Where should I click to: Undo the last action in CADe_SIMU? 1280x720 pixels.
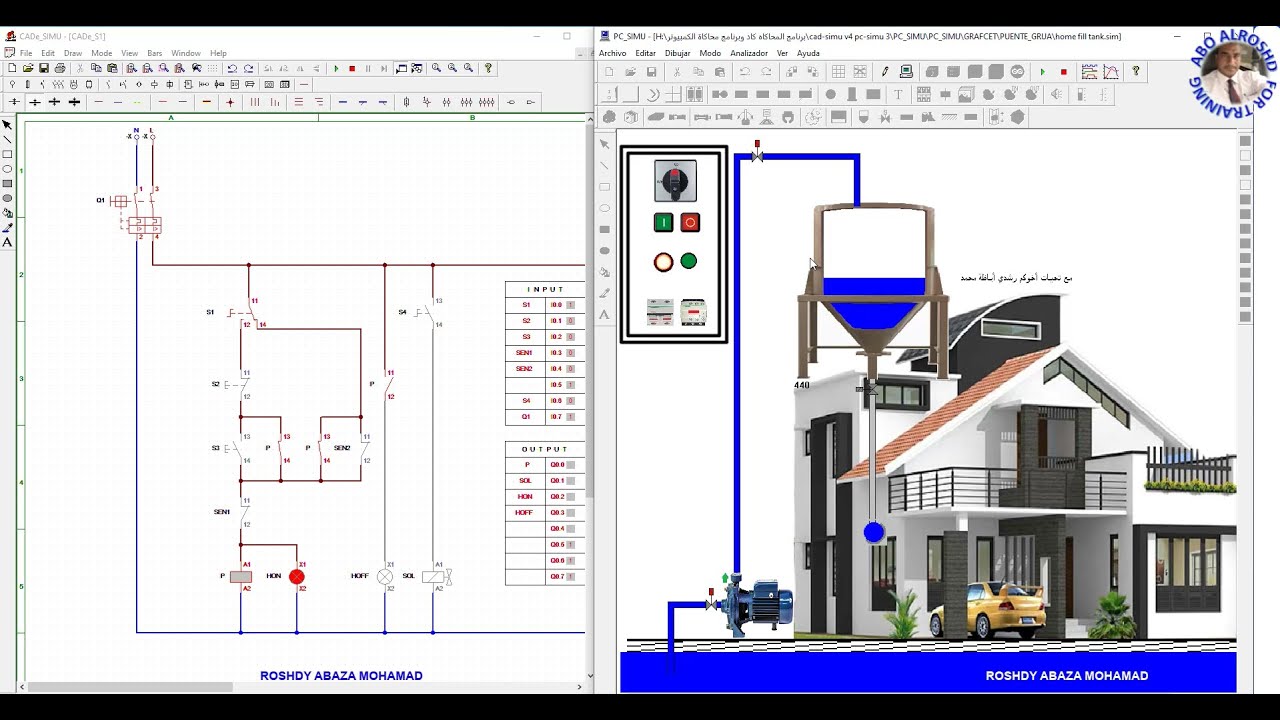point(232,68)
